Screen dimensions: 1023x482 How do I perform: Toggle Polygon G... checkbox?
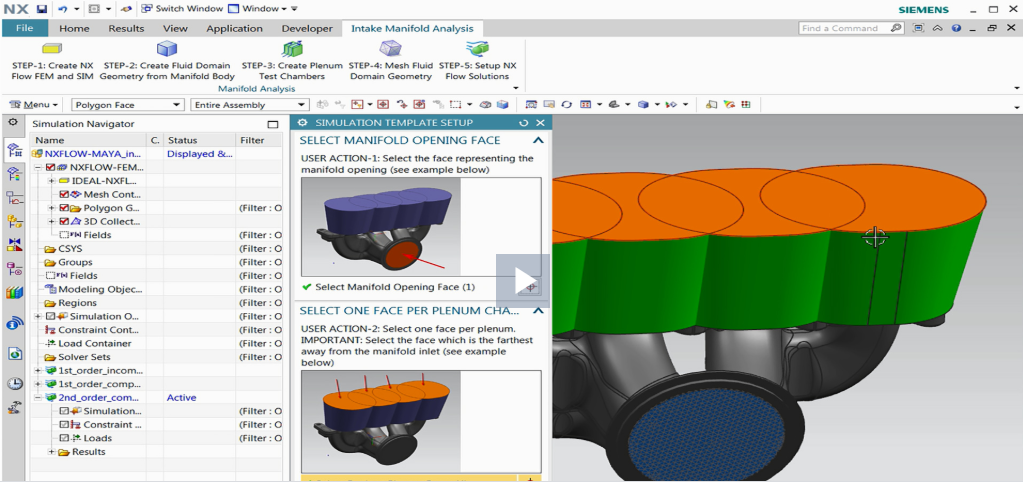pyautogui.click(x=64, y=208)
